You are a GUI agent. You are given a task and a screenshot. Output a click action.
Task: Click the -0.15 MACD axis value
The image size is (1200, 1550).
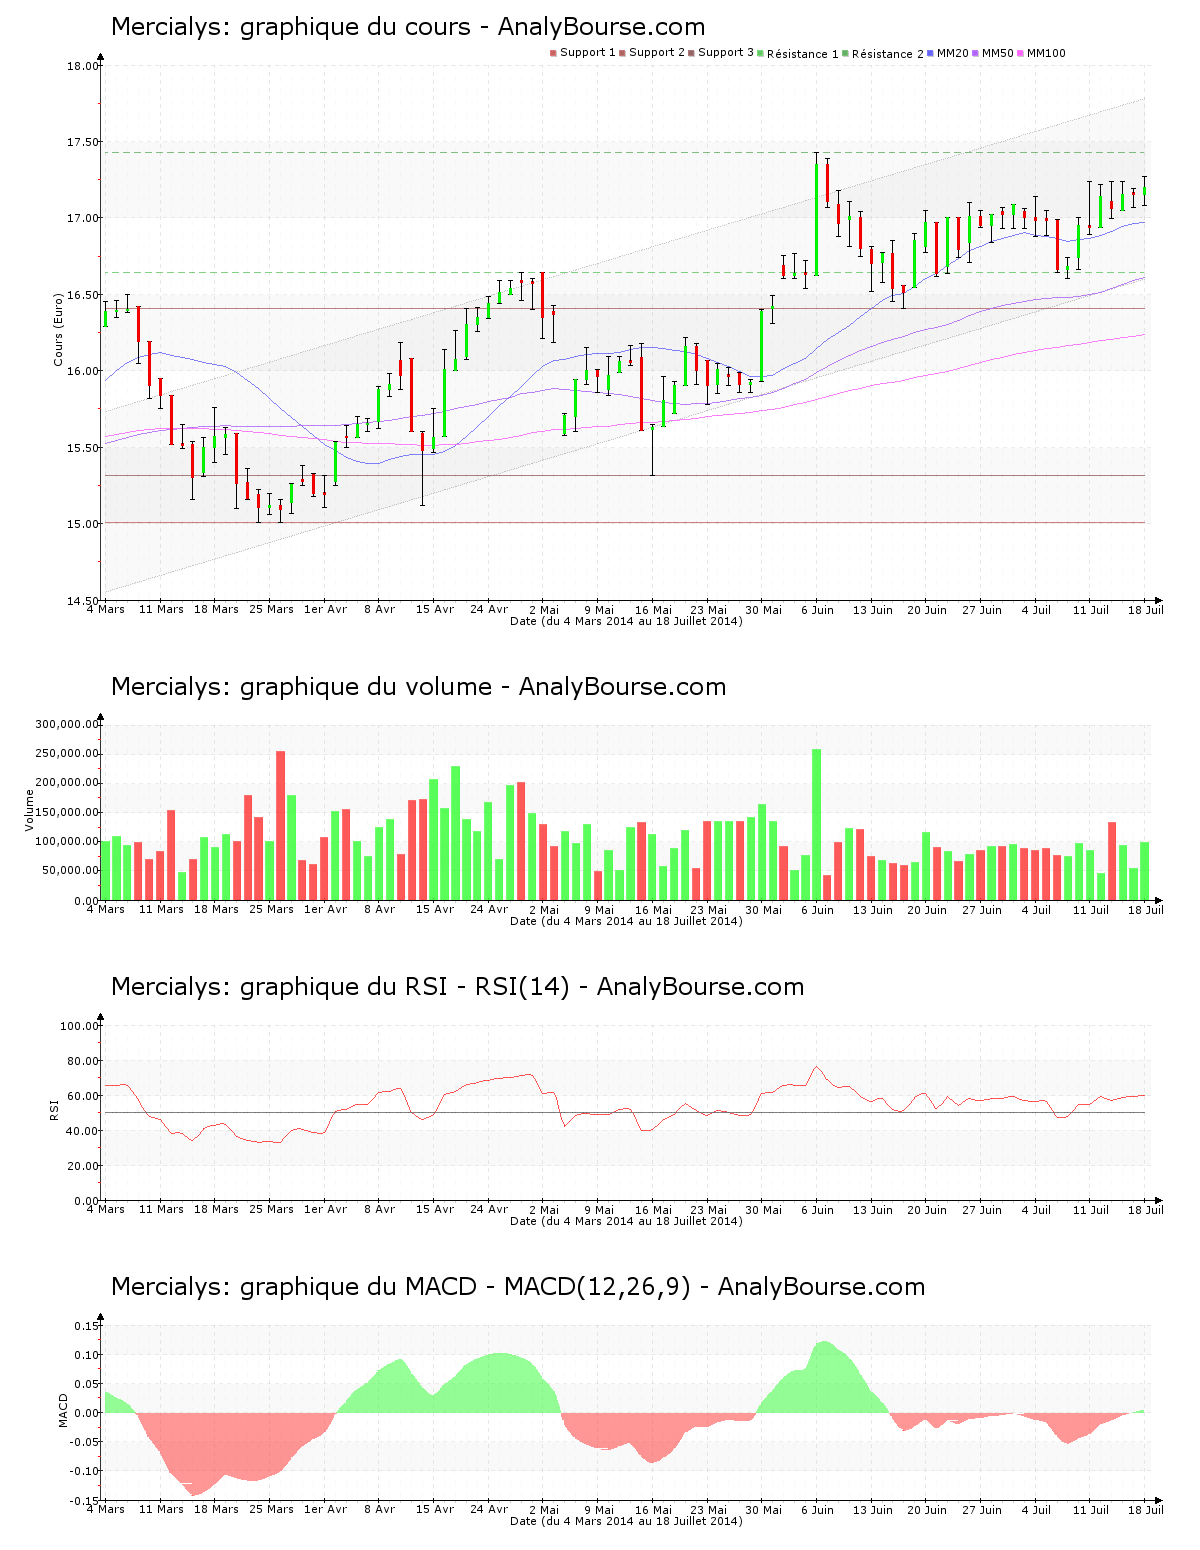[x=85, y=1501]
